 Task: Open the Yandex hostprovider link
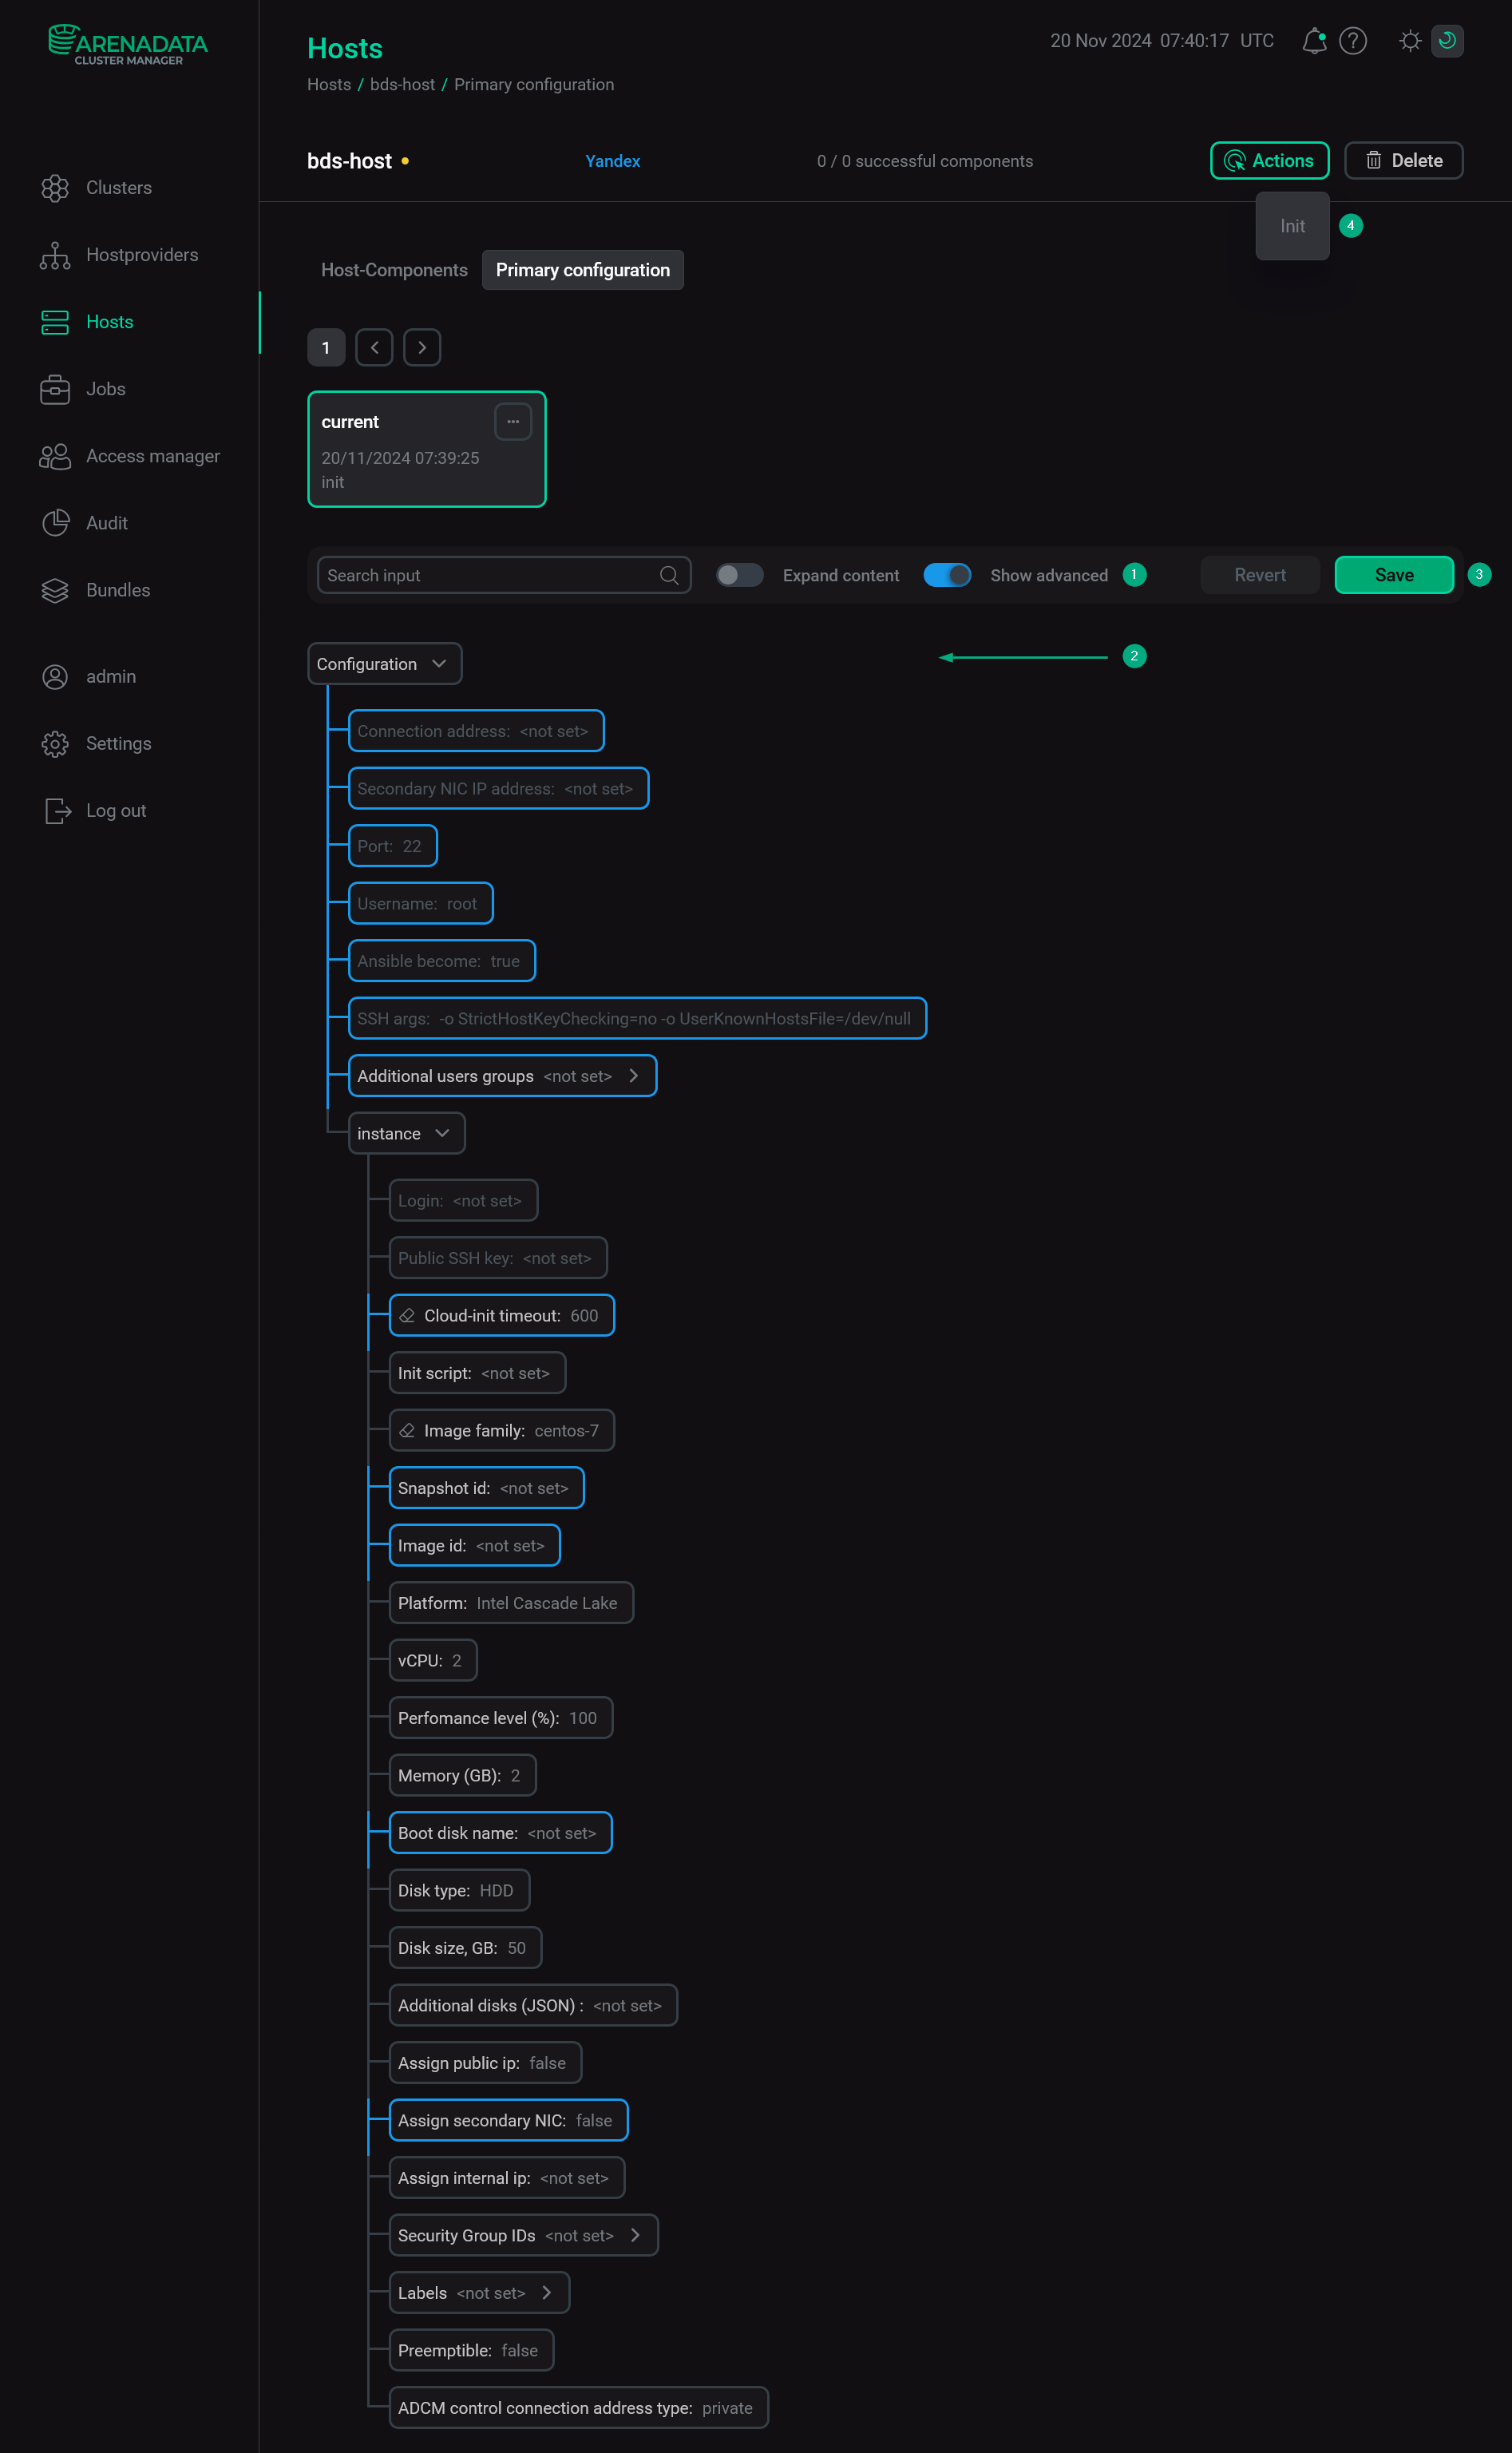(x=612, y=161)
